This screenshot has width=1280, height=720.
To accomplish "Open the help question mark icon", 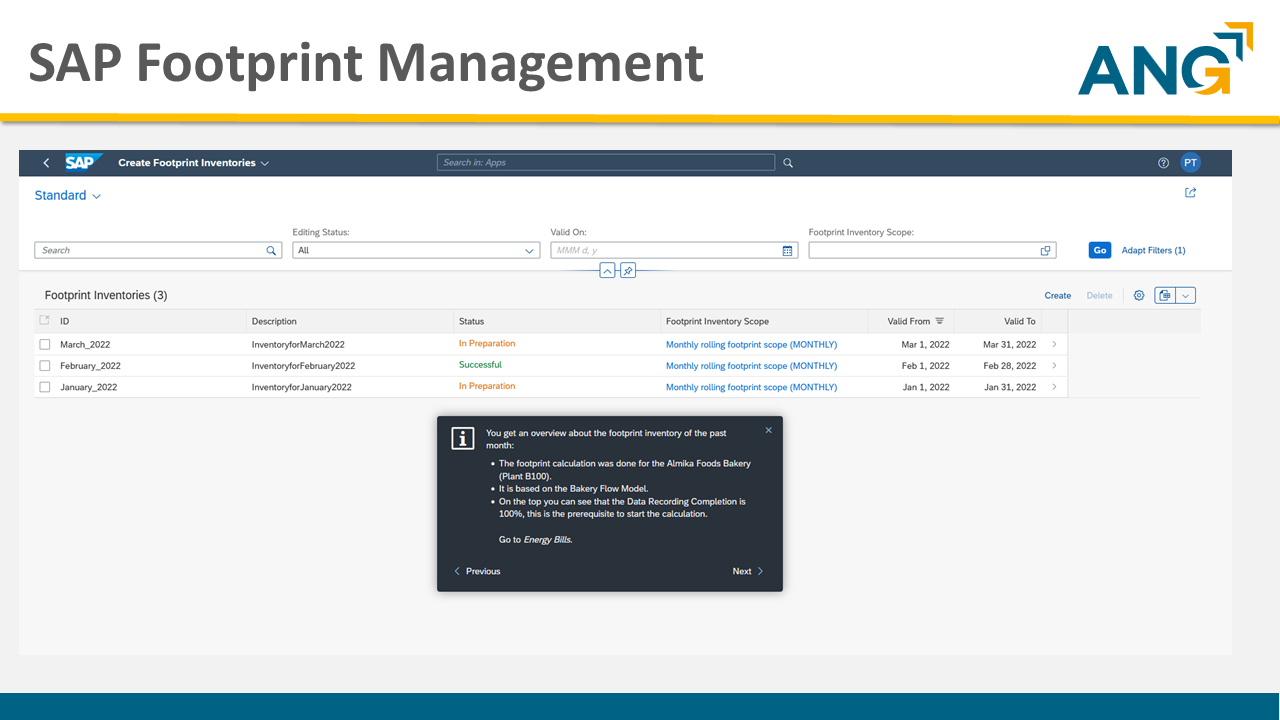I will click(x=1163, y=163).
